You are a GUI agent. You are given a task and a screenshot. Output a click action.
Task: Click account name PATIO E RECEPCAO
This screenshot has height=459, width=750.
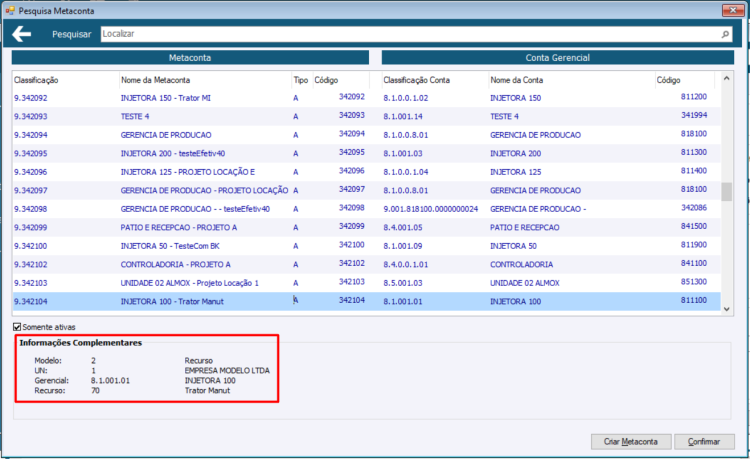[x=524, y=228]
